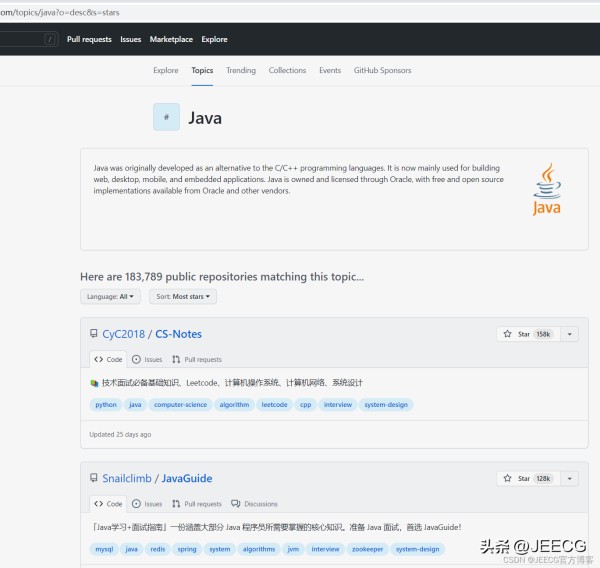Screen dimensions: 600x568
Task: Open the JavaGuide repository link
Action: 187,478
